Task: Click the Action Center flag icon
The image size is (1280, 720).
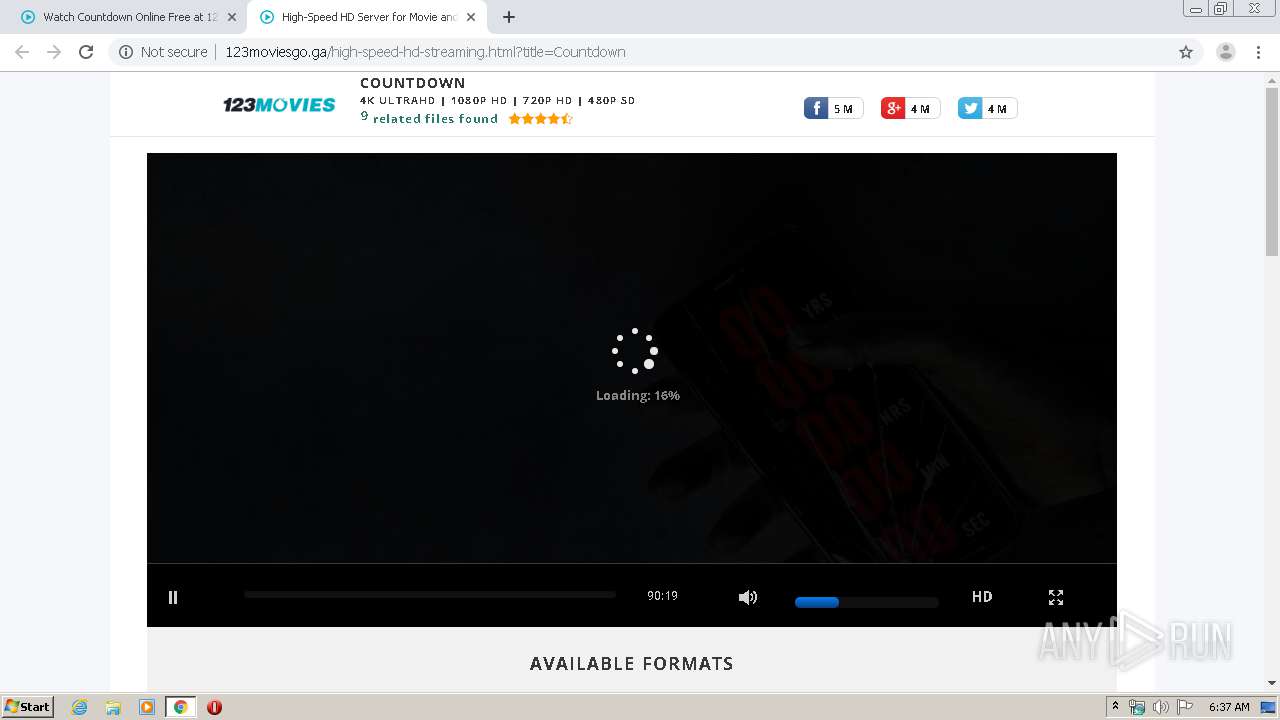Action: (x=1184, y=707)
